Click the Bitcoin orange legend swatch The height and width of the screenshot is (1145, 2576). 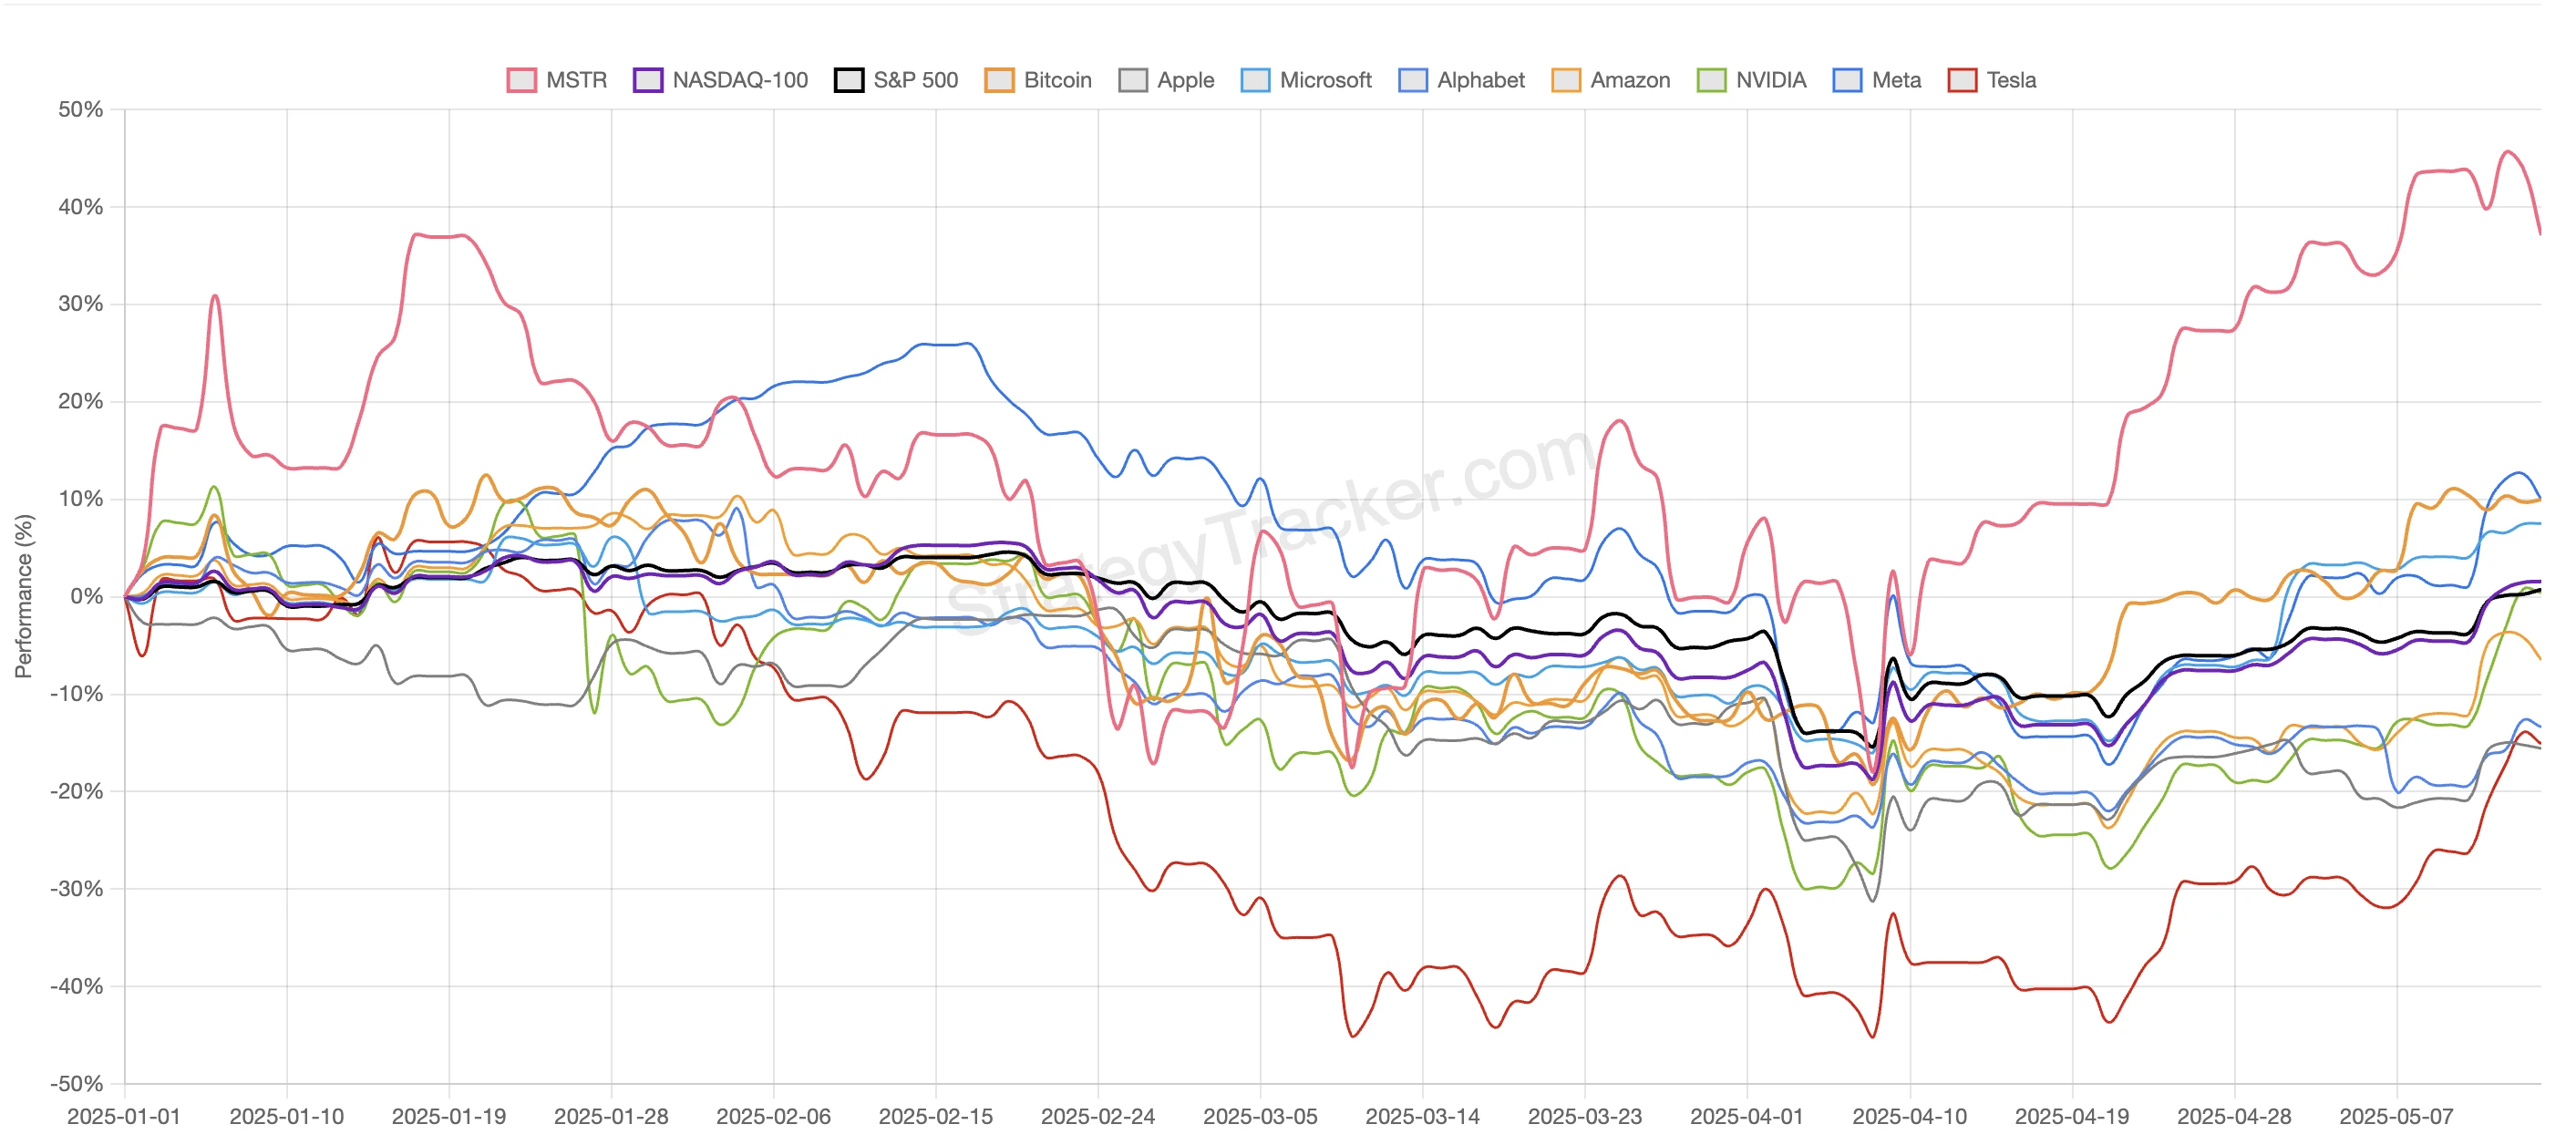tap(999, 80)
